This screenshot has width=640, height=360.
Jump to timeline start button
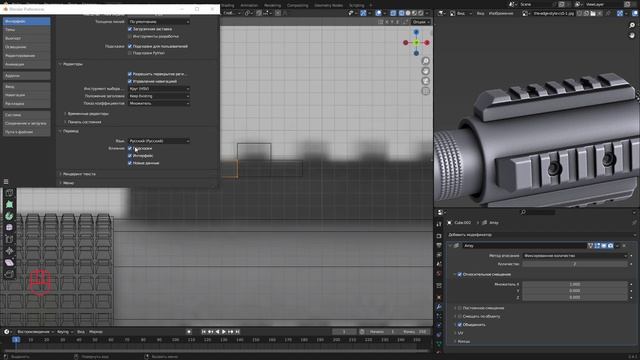(204, 332)
